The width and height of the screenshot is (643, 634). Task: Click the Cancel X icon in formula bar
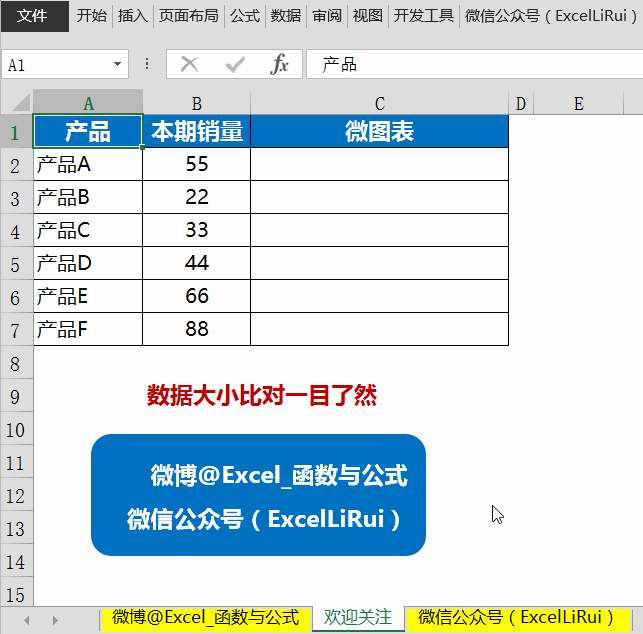(x=189, y=64)
